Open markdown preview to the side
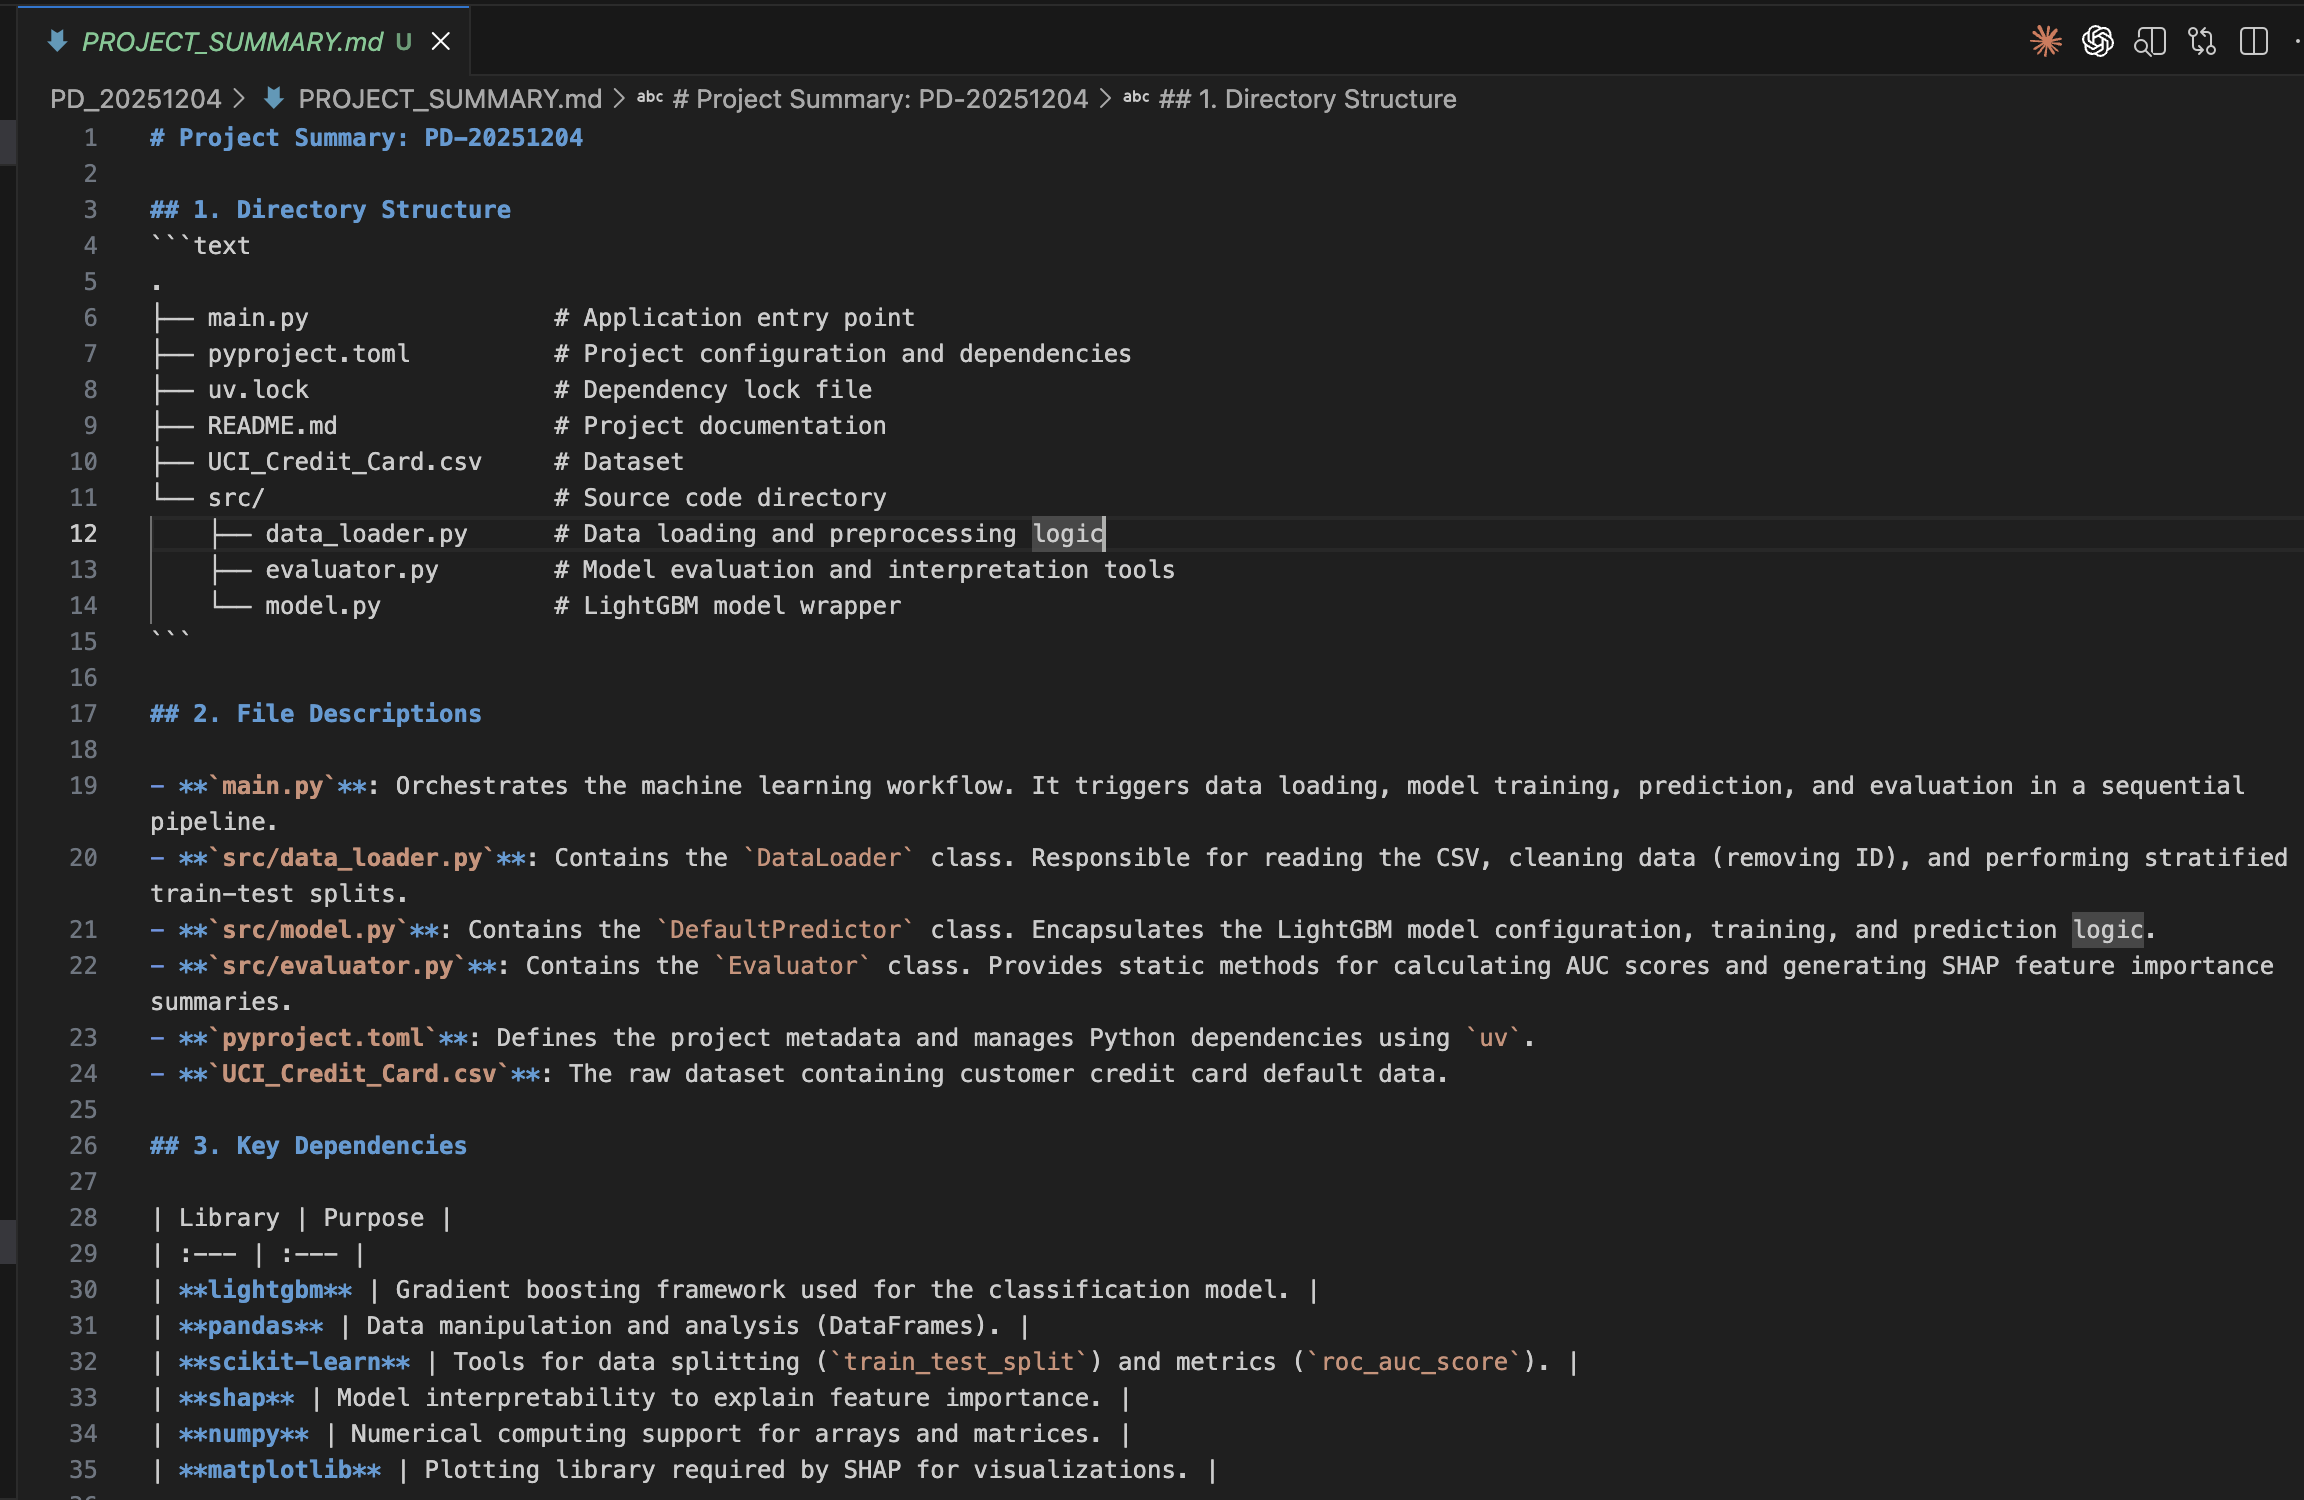Image resolution: width=2304 pixels, height=1500 pixels. (2150, 41)
